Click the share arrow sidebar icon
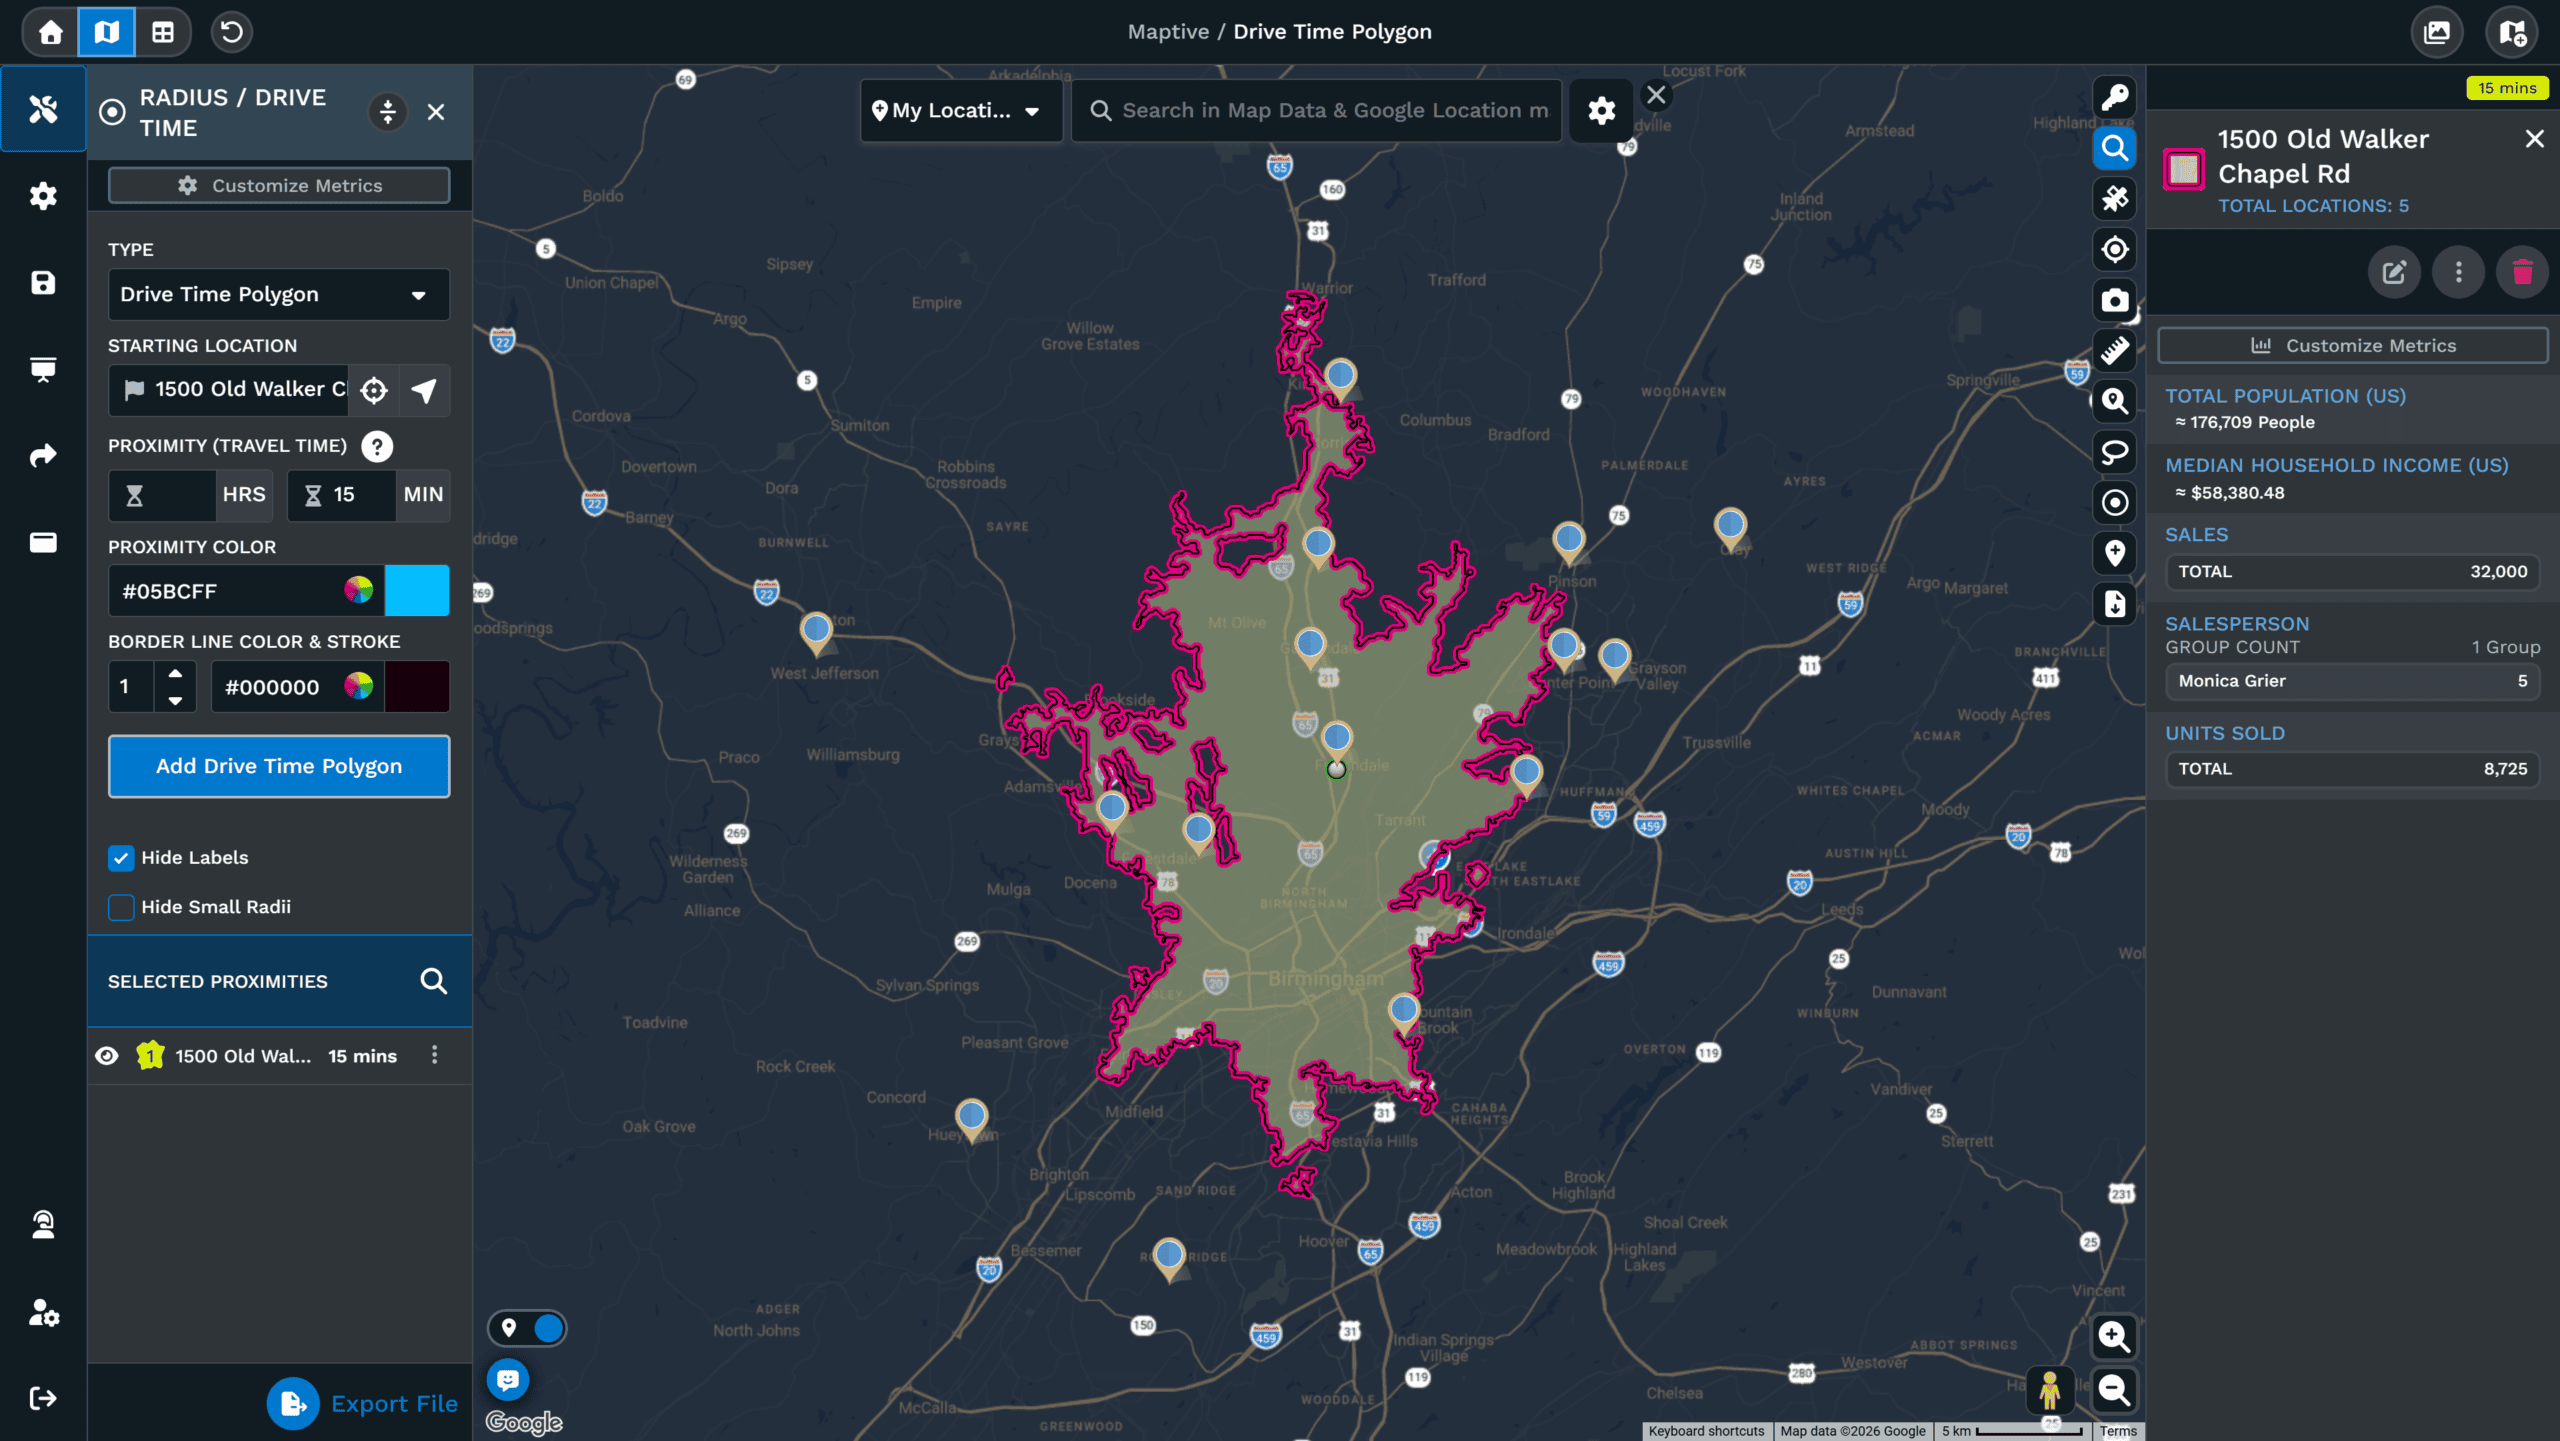The height and width of the screenshot is (1441, 2560). 43,456
